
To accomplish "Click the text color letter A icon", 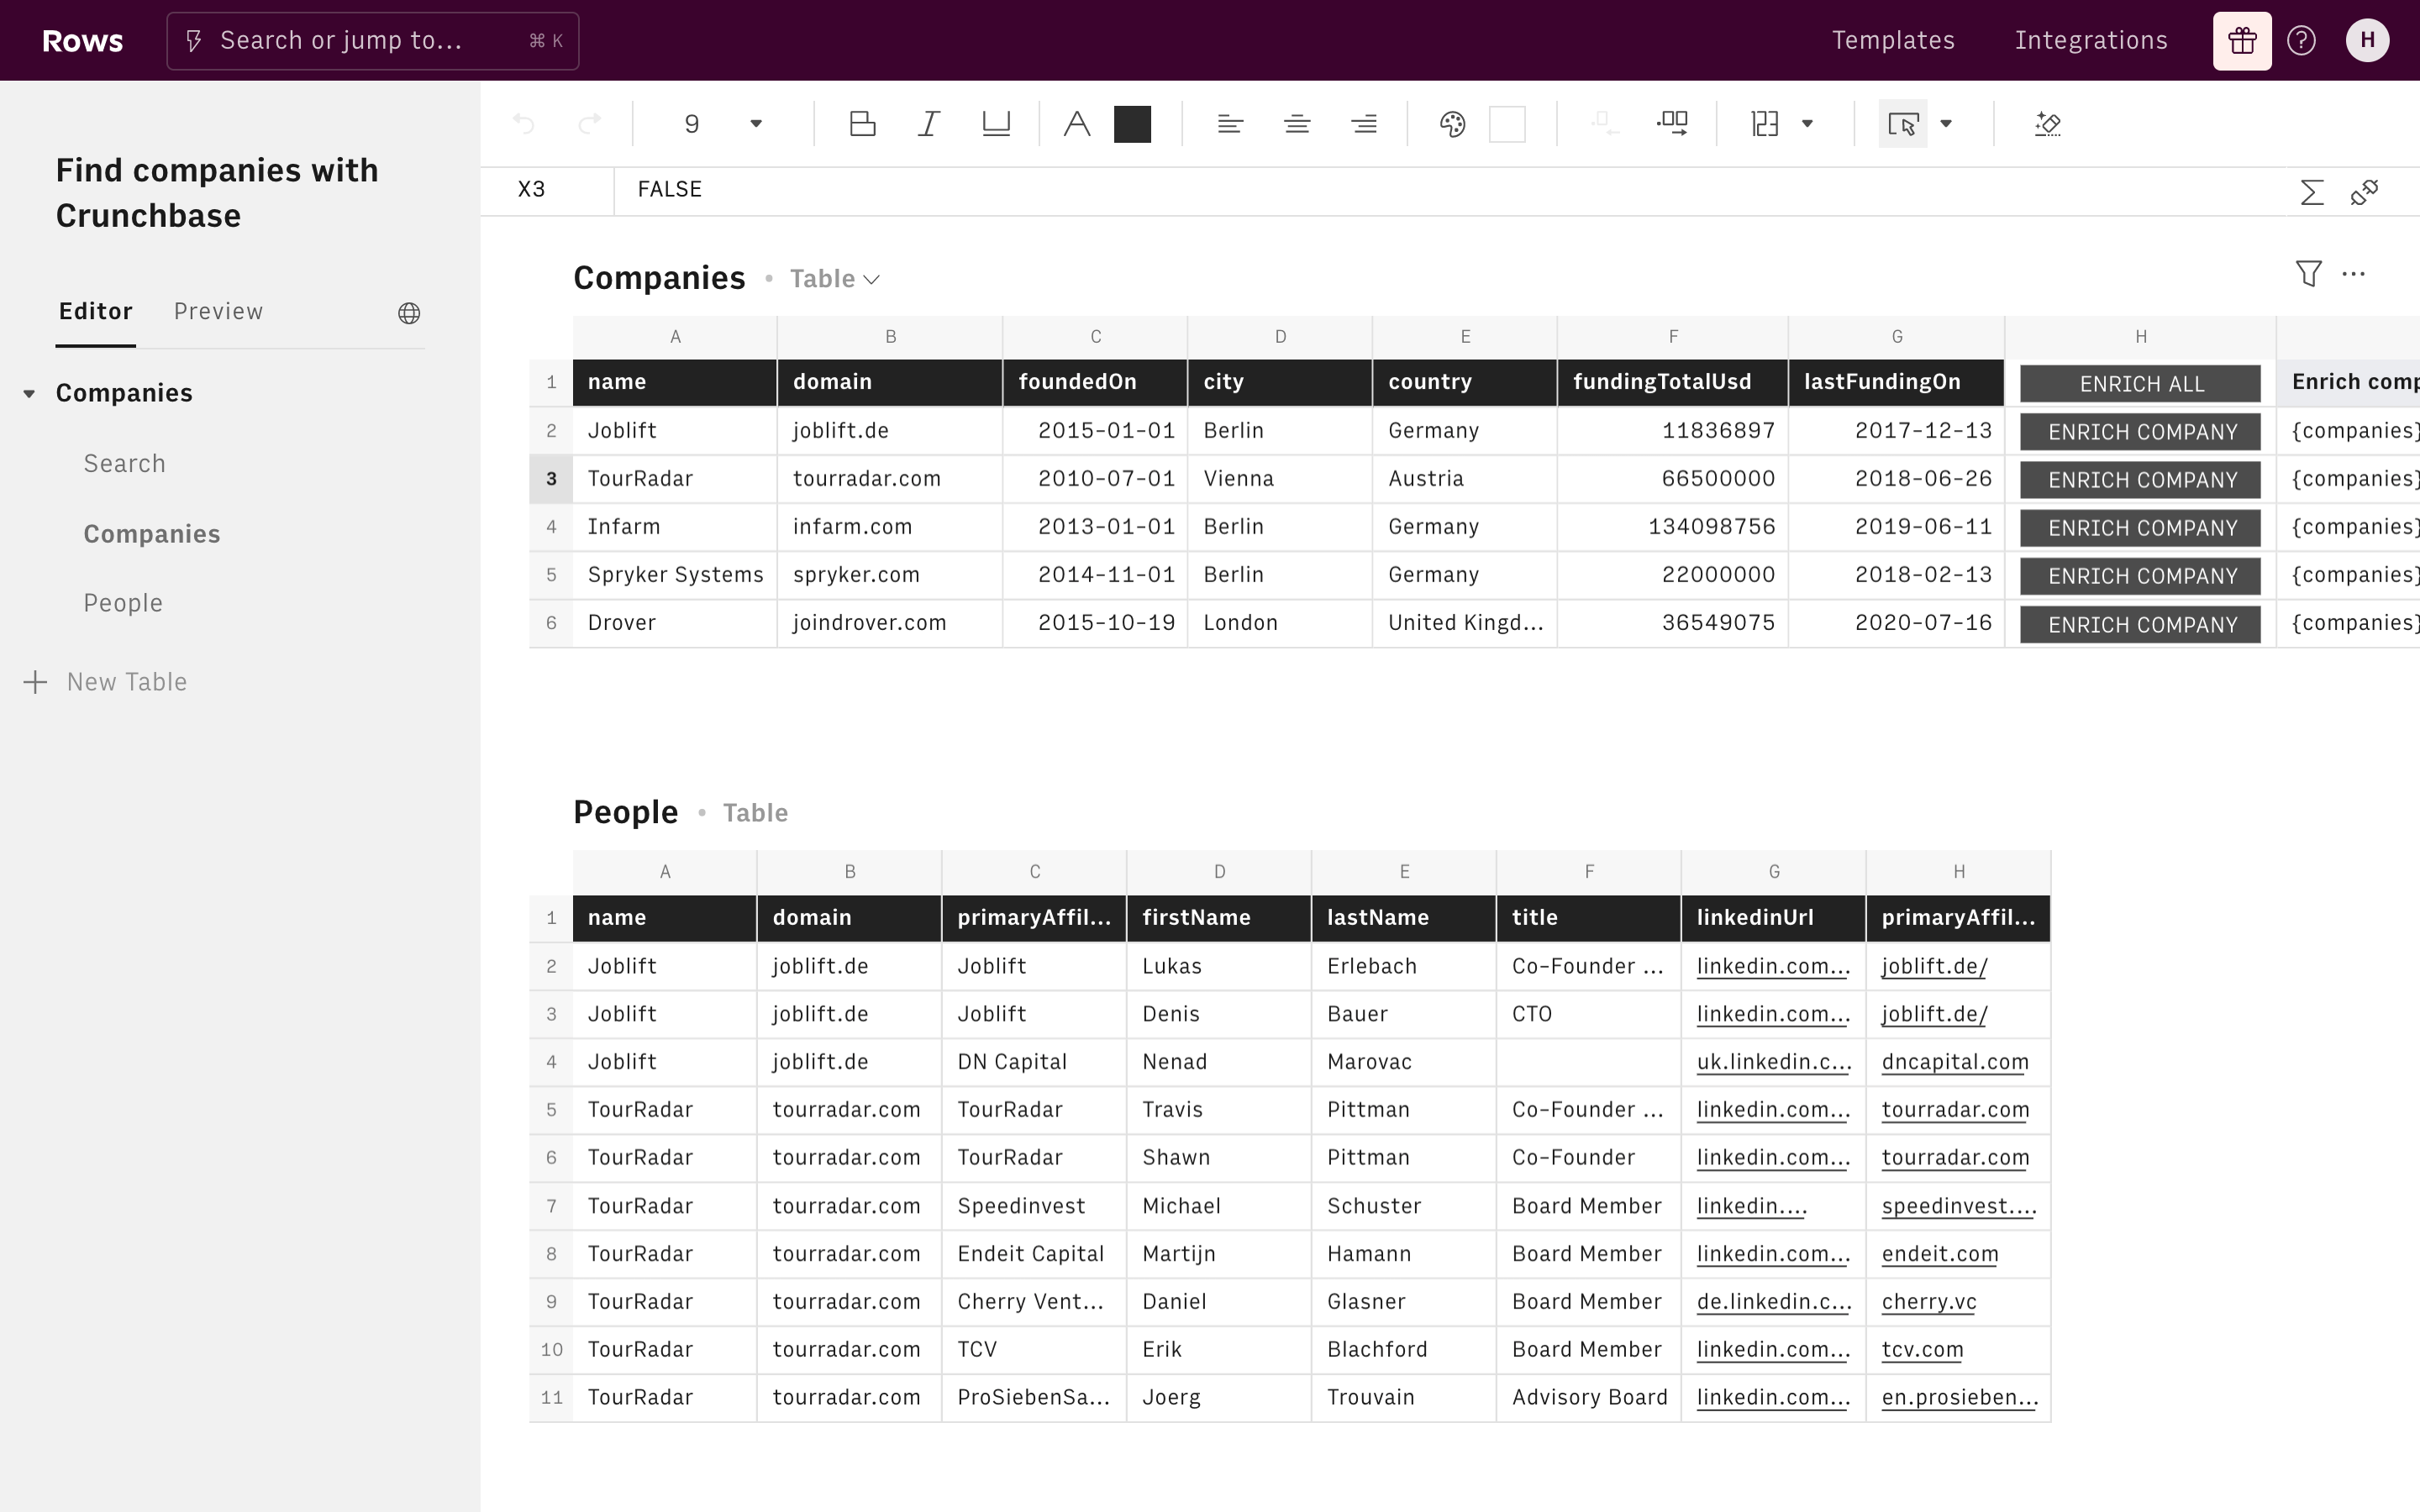I will click(1076, 124).
